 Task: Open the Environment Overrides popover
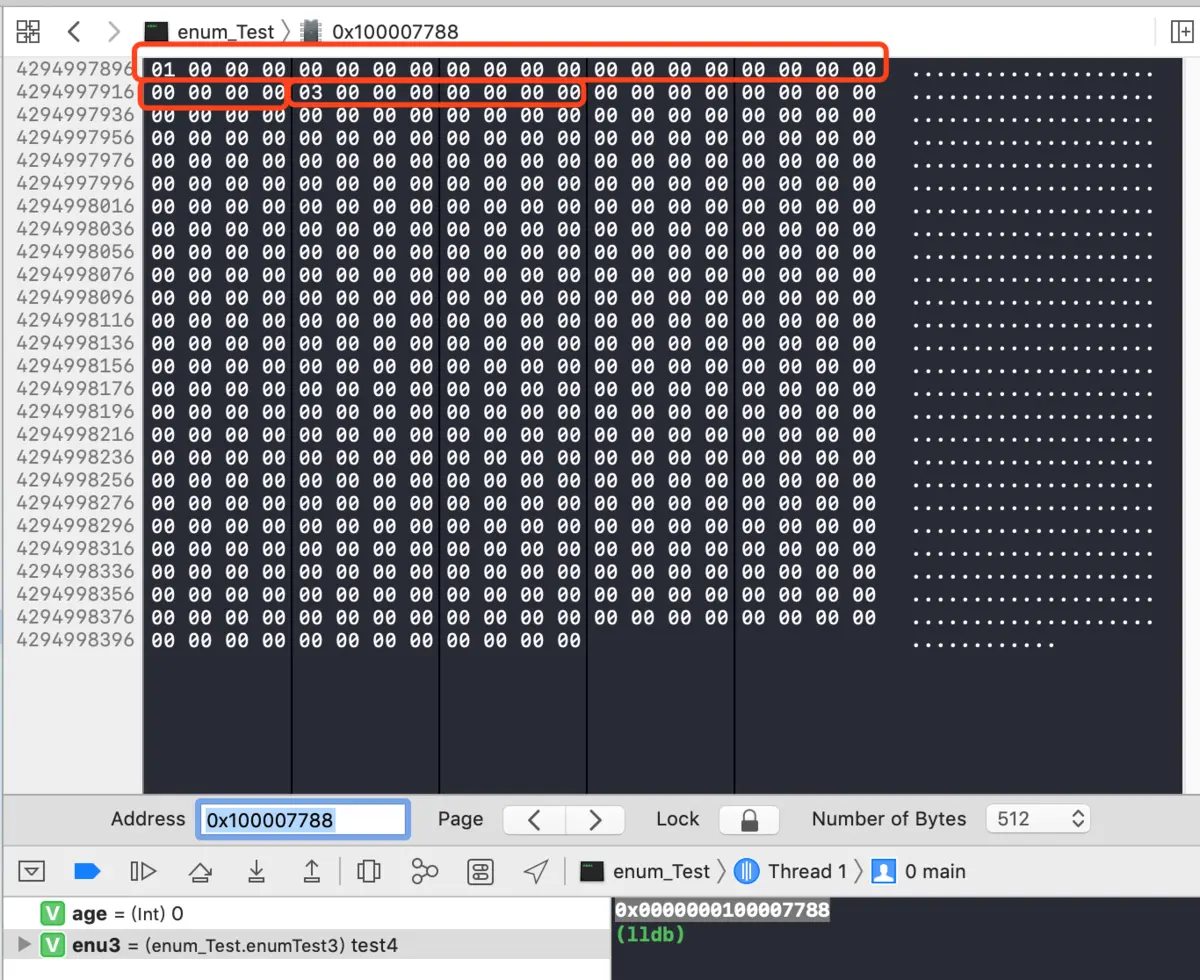(480, 871)
